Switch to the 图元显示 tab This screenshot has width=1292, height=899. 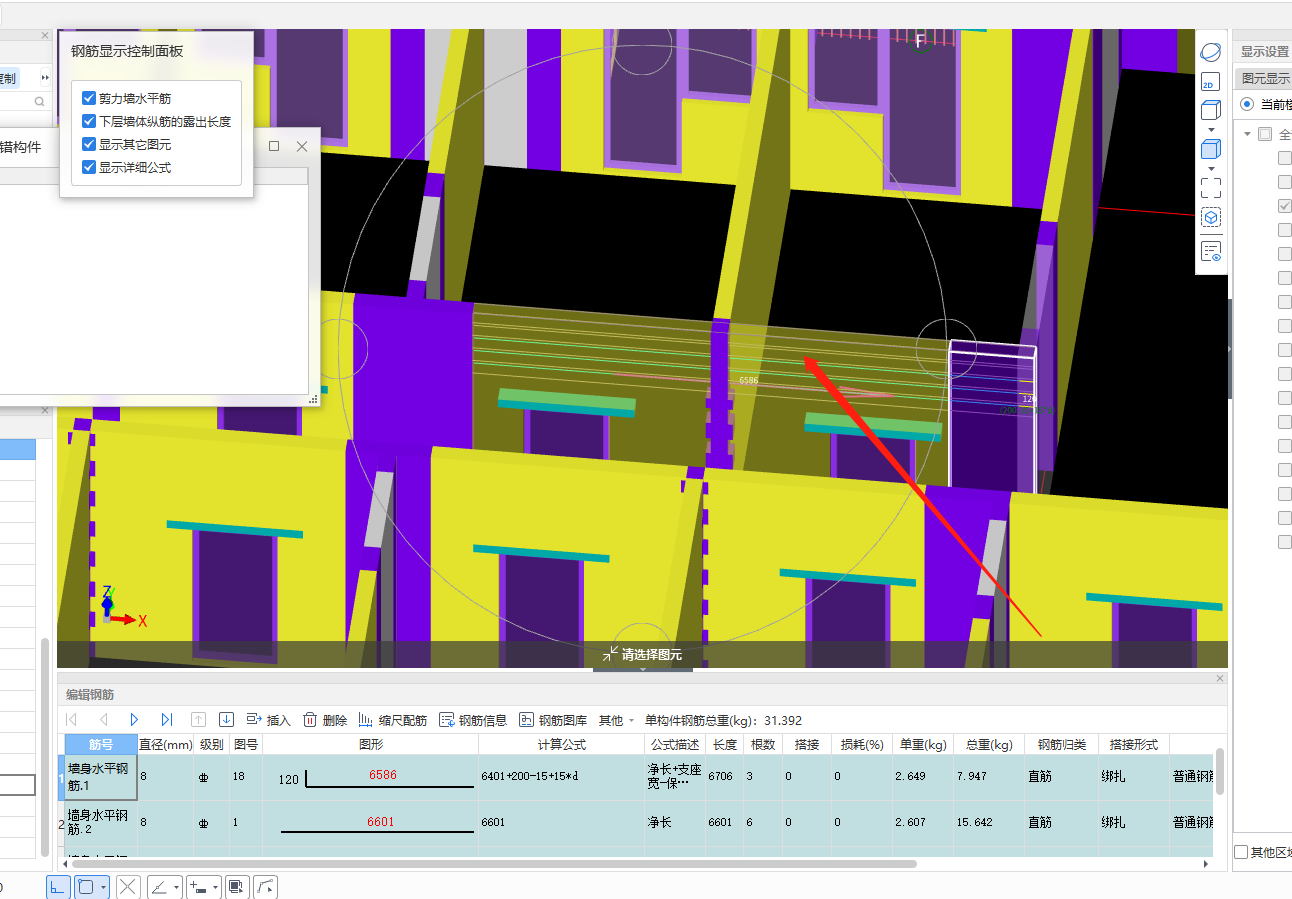tap(1263, 78)
